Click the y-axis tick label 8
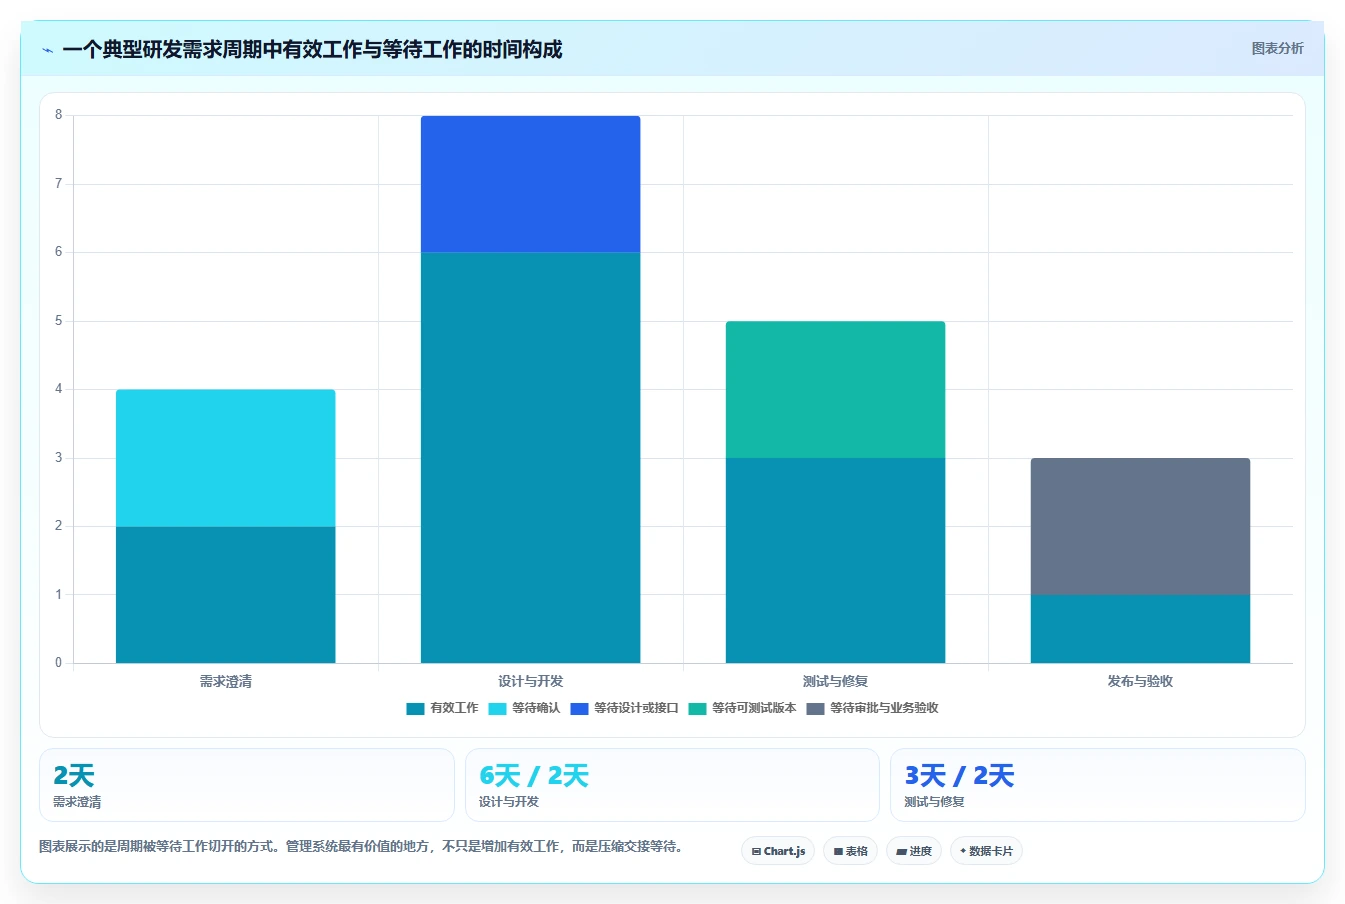This screenshot has height=904, width=1345. [58, 115]
